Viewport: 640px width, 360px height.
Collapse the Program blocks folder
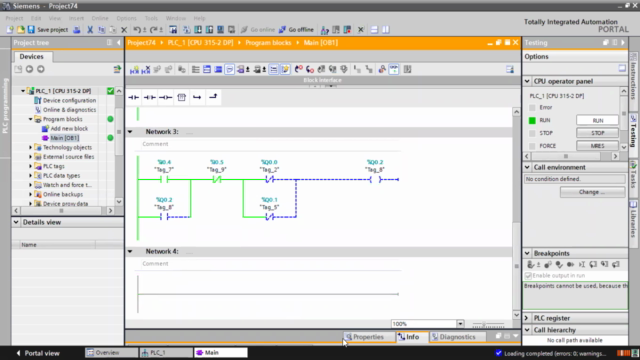pos(30,119)
